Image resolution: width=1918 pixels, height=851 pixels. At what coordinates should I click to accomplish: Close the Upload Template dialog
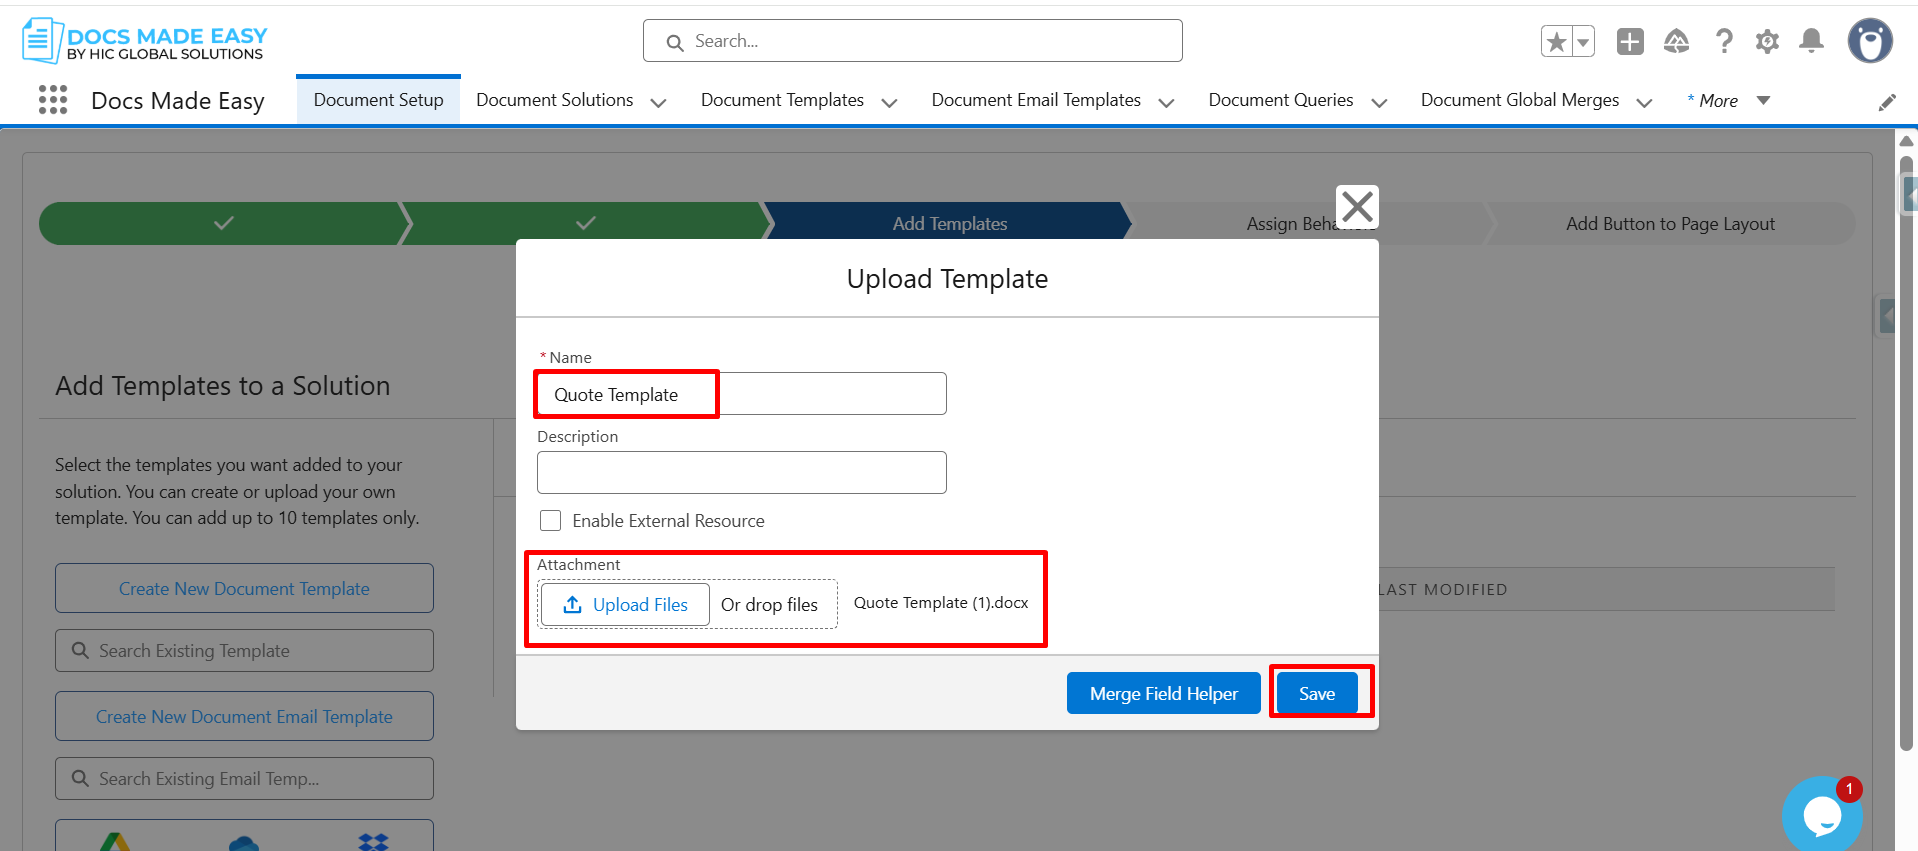point(1357,207)
